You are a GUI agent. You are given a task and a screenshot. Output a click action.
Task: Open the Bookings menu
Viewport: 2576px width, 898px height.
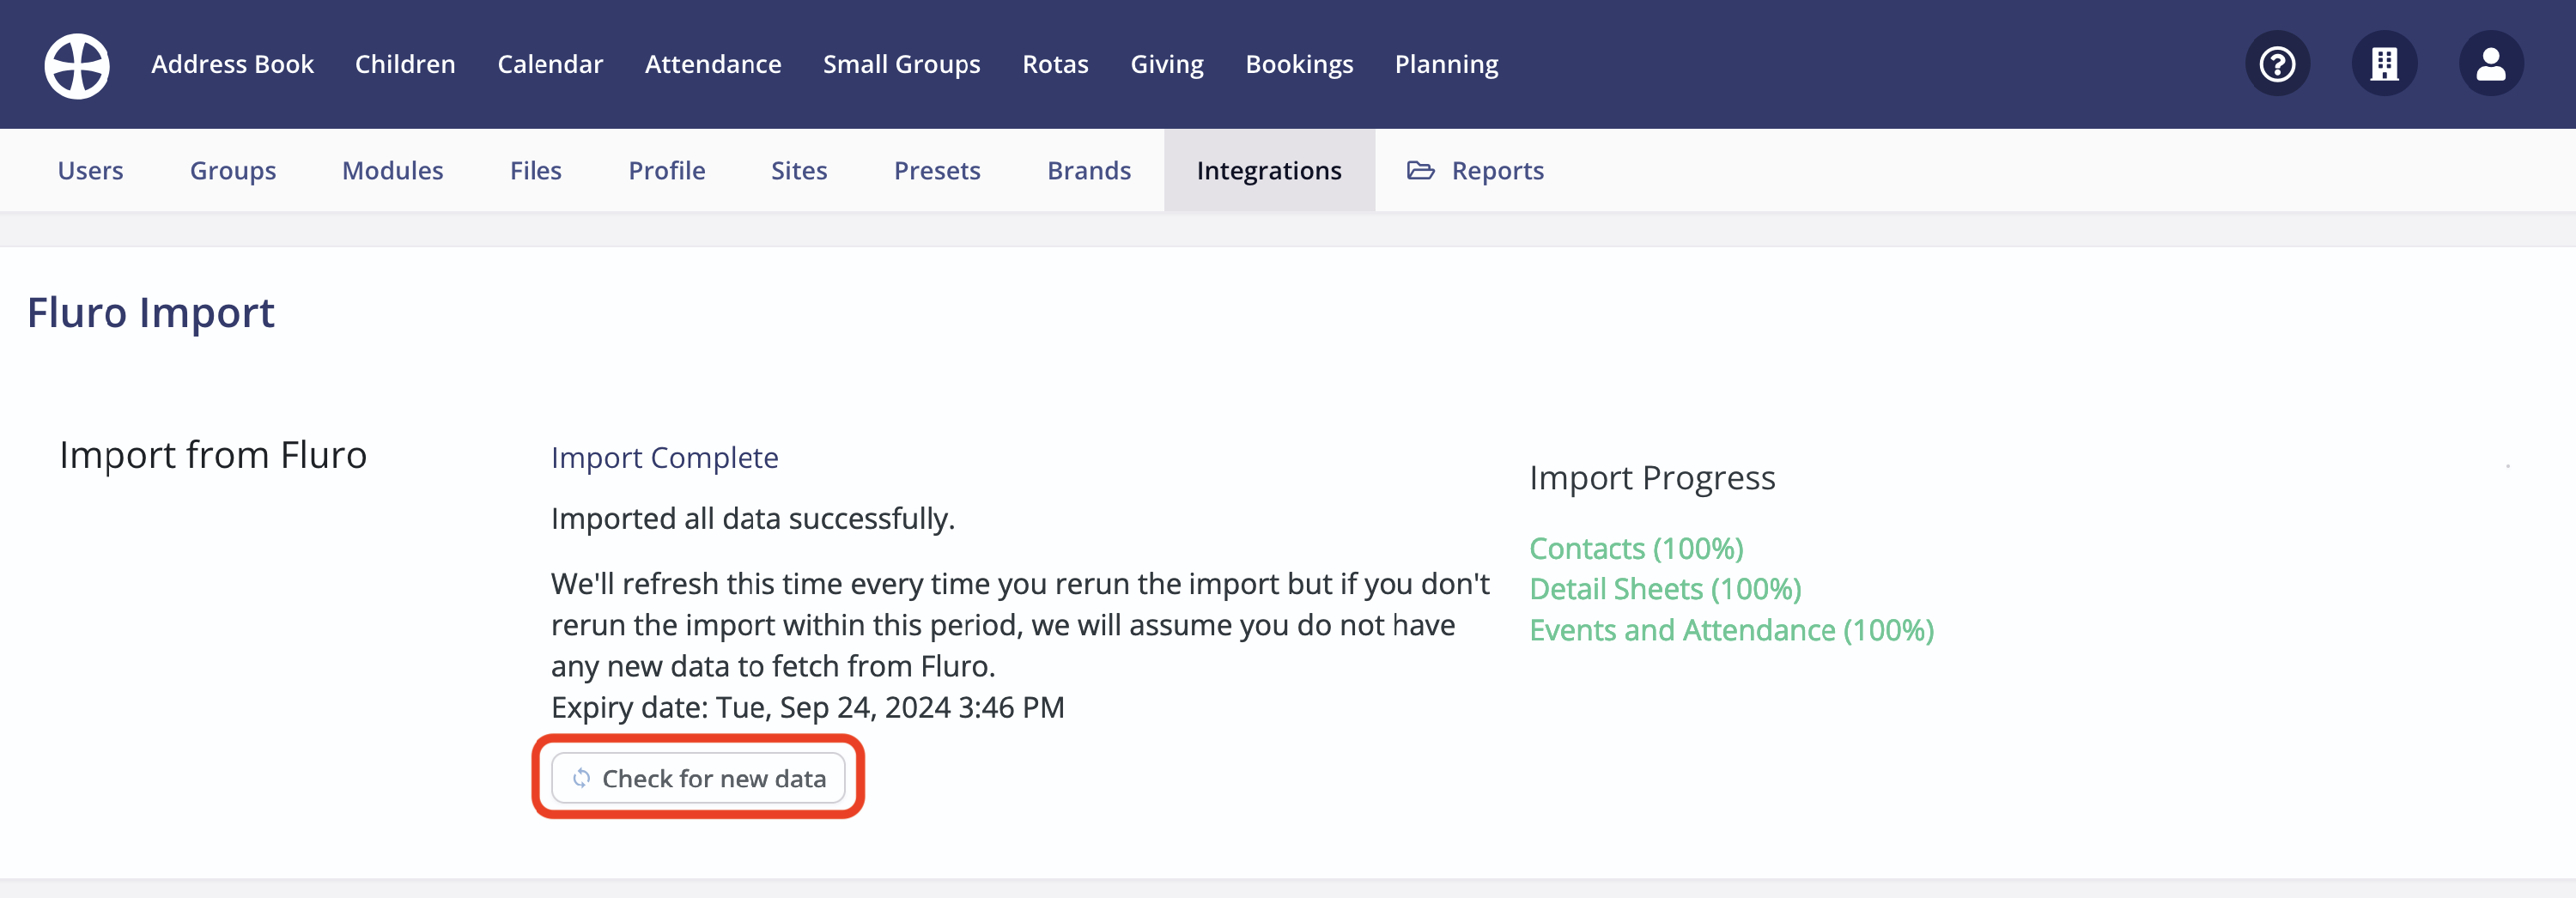pyautogui.click(x=1299, y=63)
